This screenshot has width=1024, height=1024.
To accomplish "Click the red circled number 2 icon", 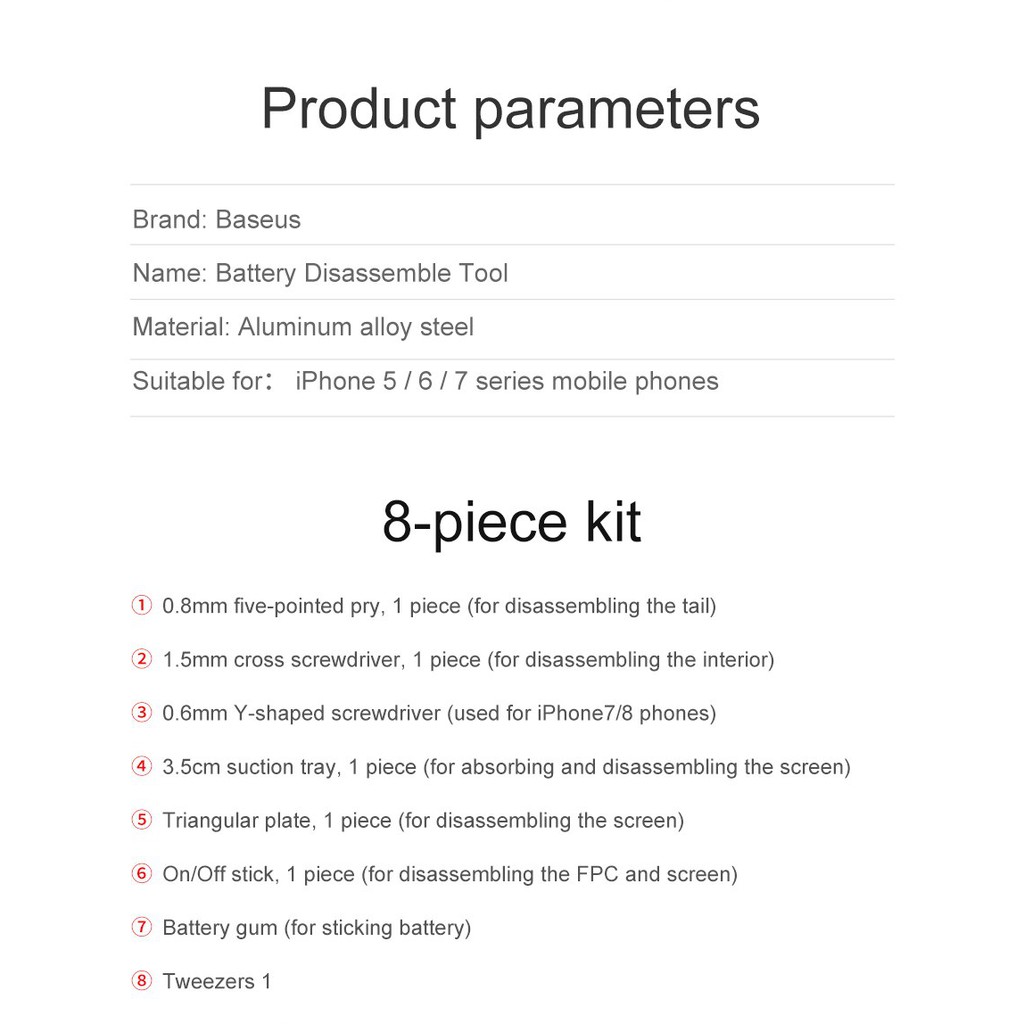I will point(142,659).
